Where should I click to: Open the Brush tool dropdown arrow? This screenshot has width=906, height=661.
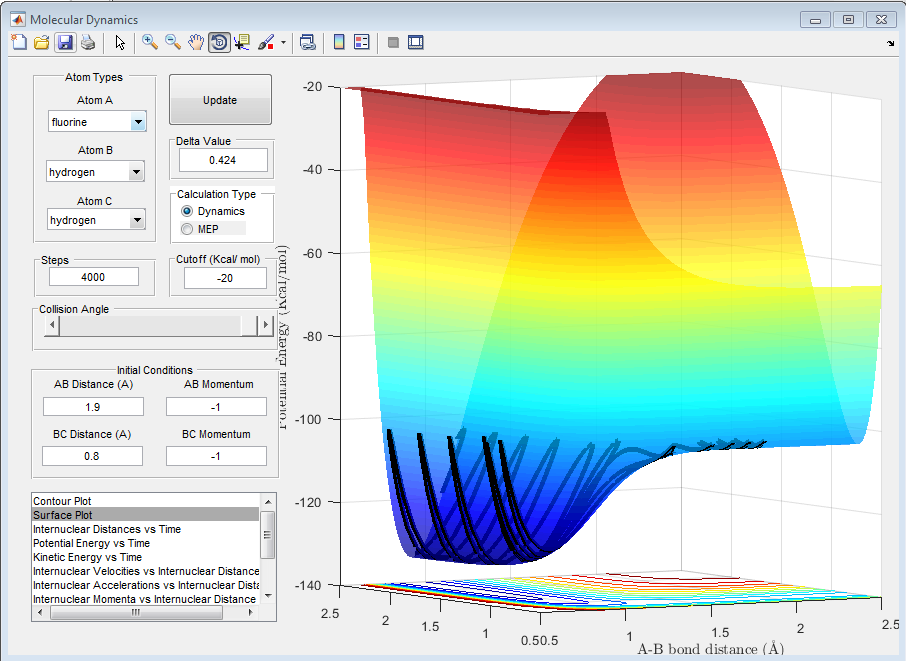coord(283,43)
